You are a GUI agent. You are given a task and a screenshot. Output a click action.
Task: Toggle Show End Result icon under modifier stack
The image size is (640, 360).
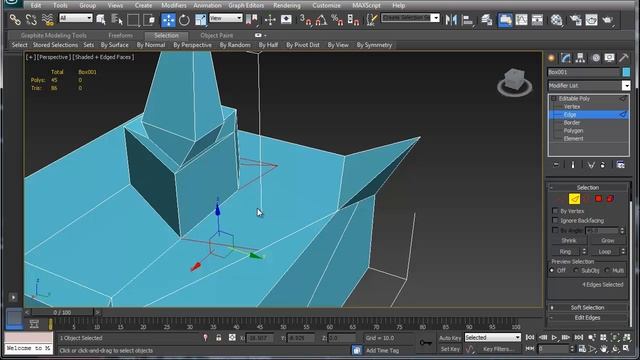point(572,165)
